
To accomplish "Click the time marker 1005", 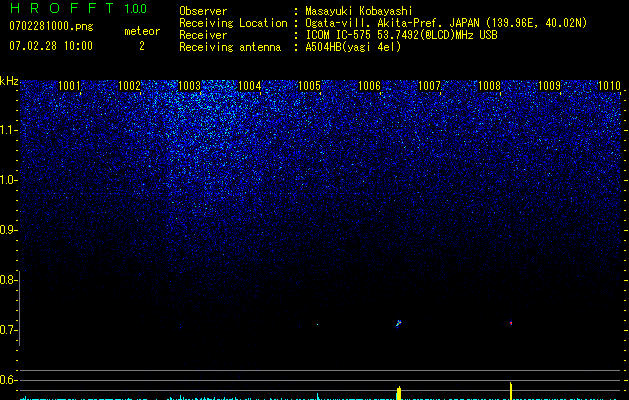I will (309, 85).
